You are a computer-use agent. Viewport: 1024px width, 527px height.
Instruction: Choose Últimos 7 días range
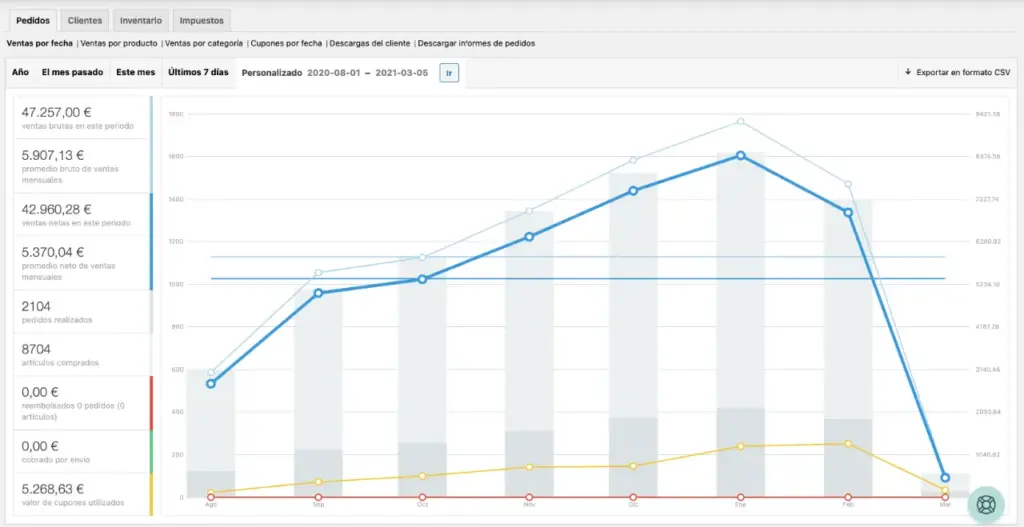pyautogui.click(x=198, y=72)
